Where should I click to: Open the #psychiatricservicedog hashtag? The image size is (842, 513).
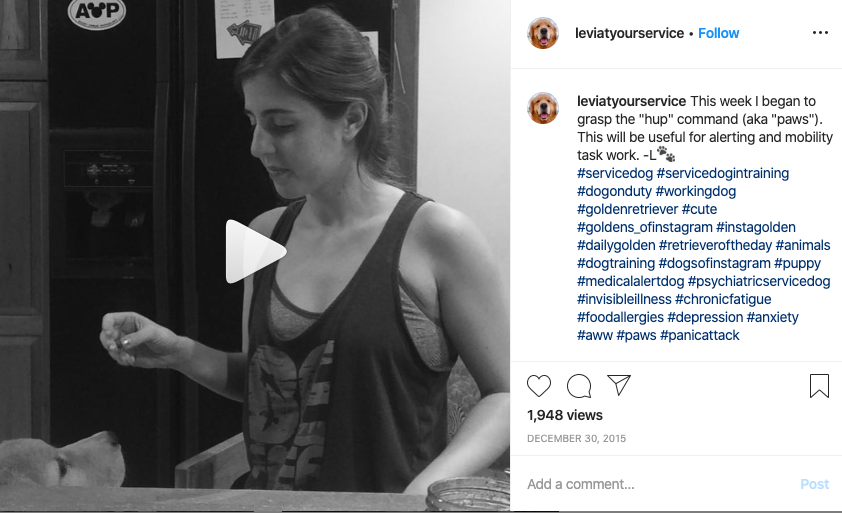759,281
